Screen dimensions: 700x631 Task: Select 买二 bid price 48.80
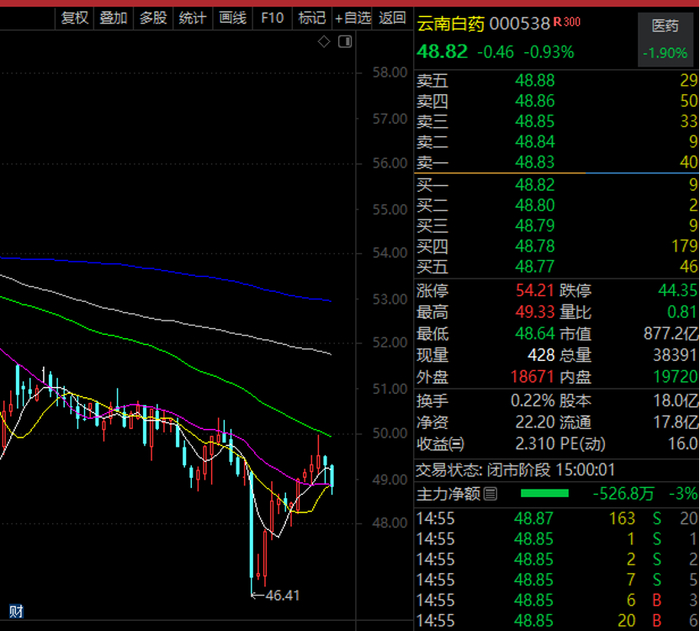pos(535,205)
